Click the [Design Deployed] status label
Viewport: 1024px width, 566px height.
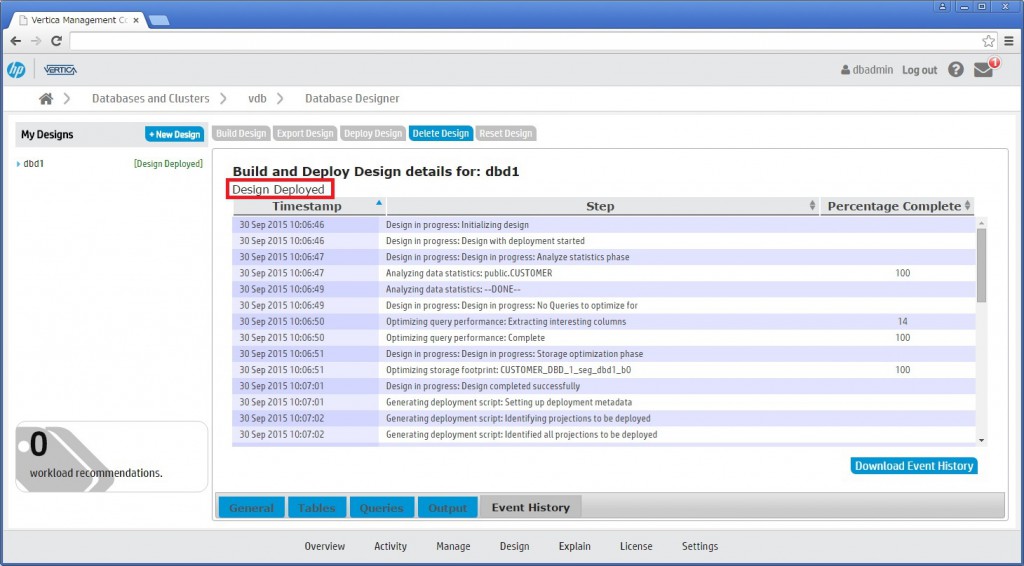tap(168, 164)
